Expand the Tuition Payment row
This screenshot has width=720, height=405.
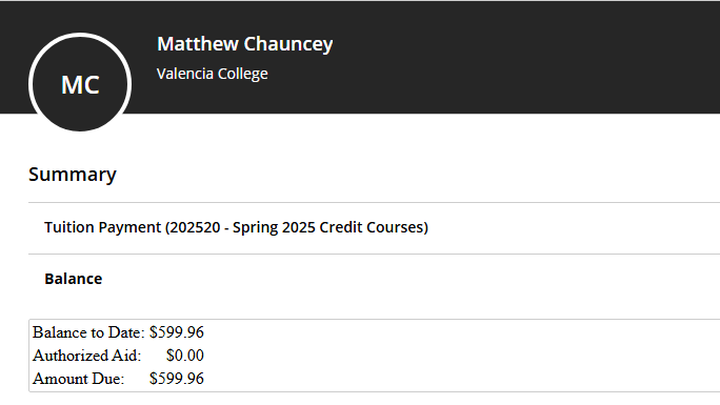[374, 228]
